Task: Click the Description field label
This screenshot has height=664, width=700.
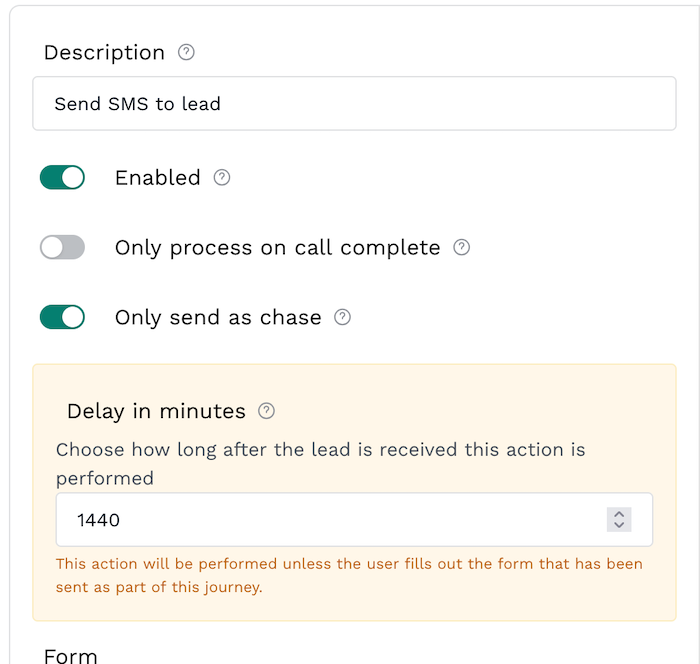Action: [104, 53]
